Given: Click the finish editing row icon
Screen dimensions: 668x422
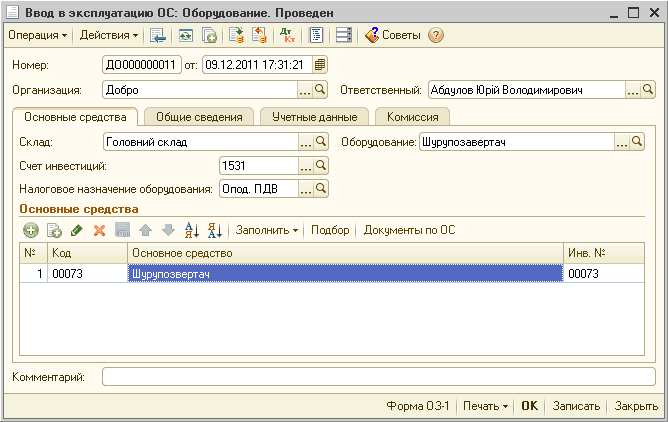Looking at the screenshot, I should (x=123, y=230).
